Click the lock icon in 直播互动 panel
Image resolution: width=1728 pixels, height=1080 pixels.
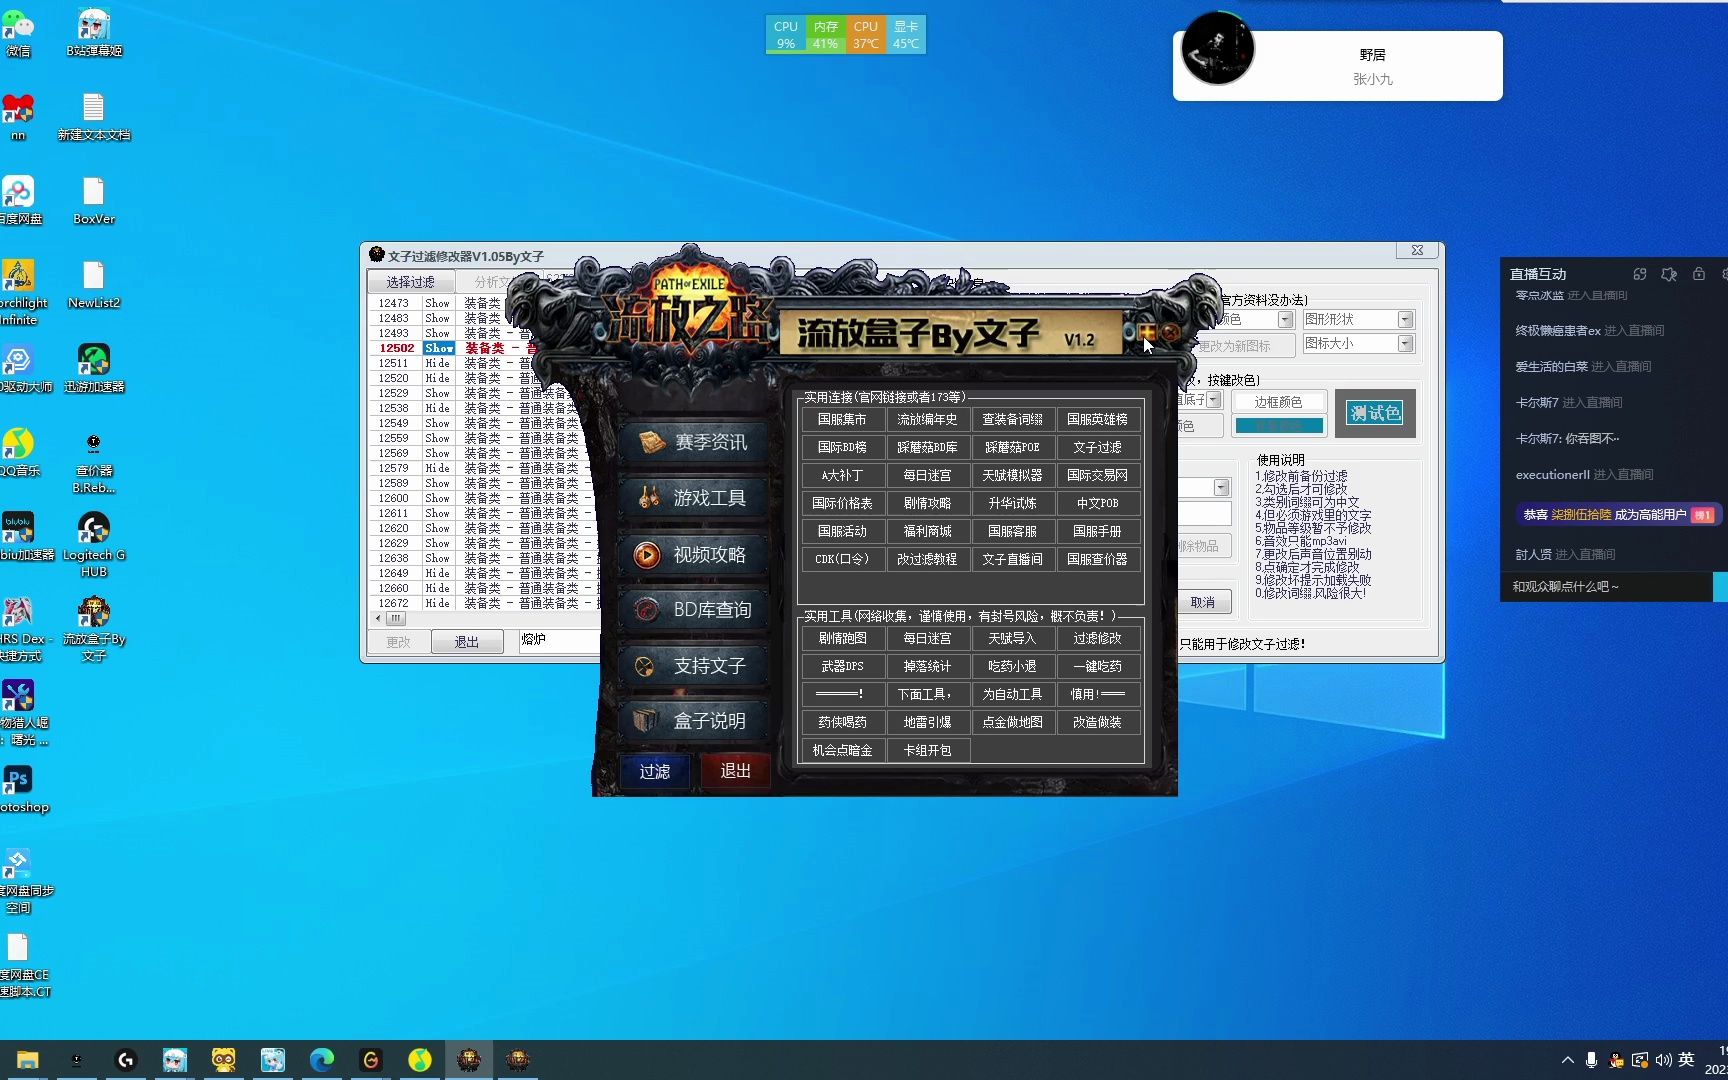point(1698,274)
